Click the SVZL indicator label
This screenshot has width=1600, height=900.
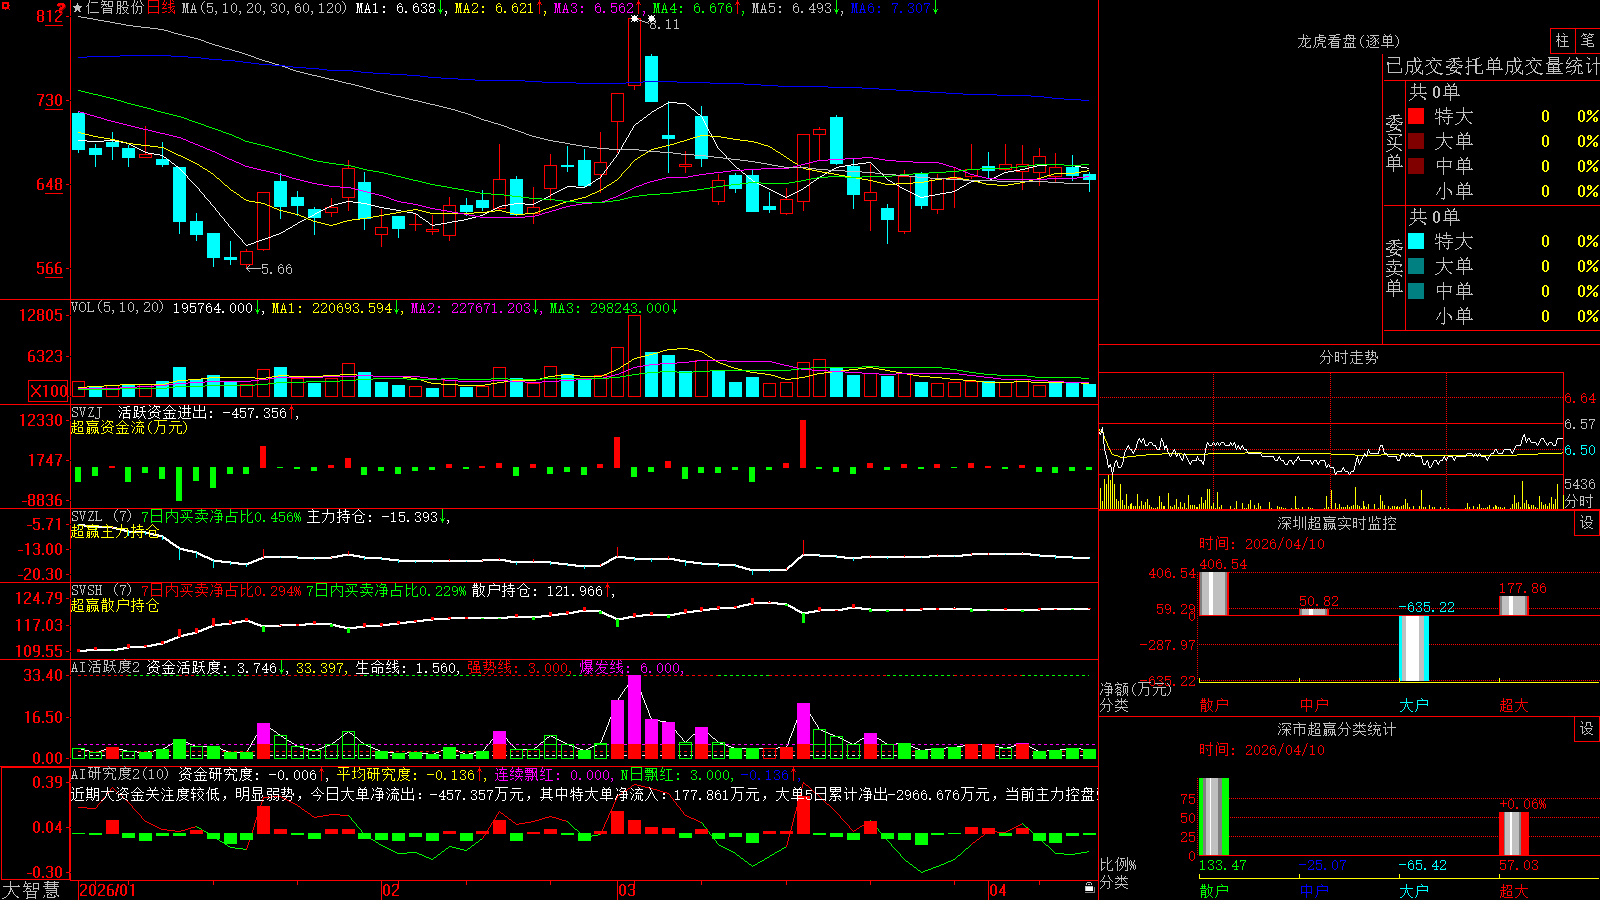click(x=87, y=517)
